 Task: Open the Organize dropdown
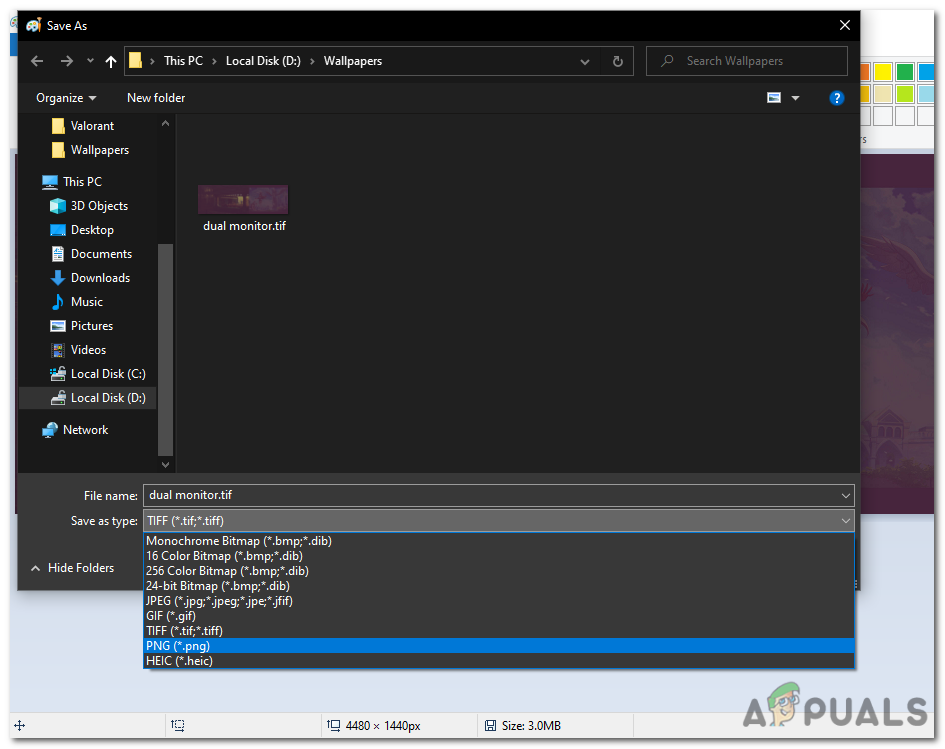coord(65,97)
